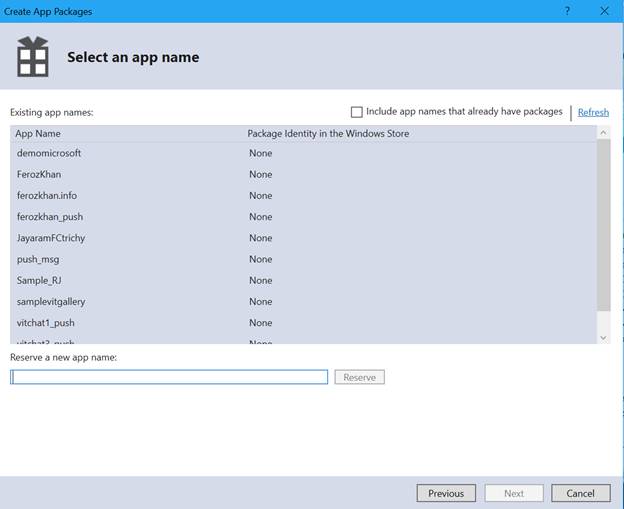
Task: Click the reserve new app name field
Action: coord(169,377)
